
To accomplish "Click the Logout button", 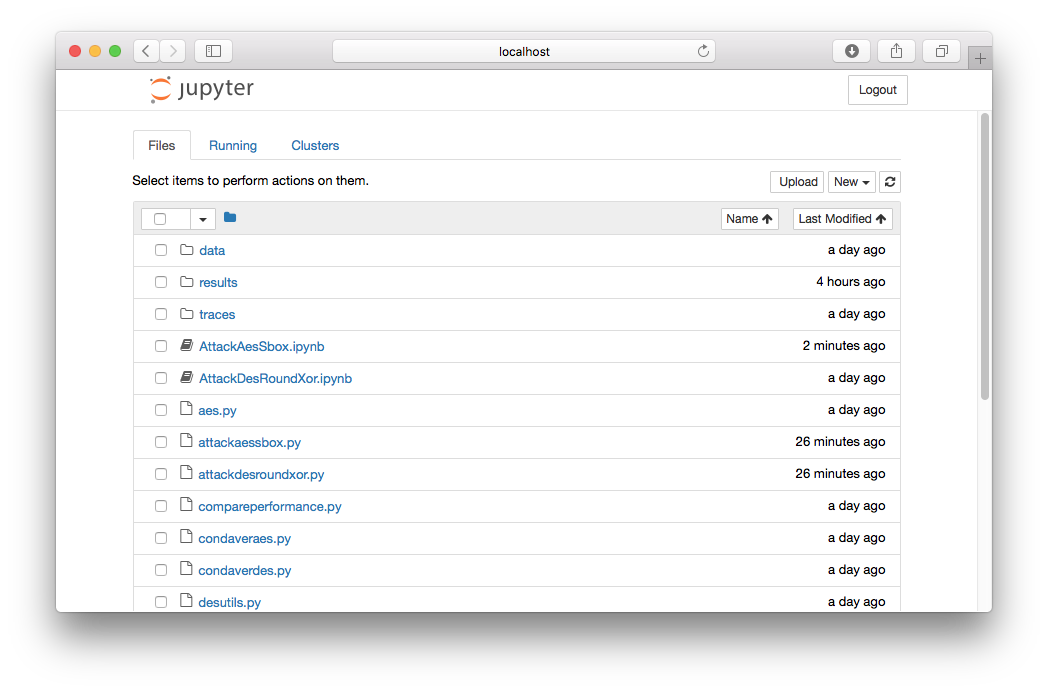I will click(x=877, y=90).
